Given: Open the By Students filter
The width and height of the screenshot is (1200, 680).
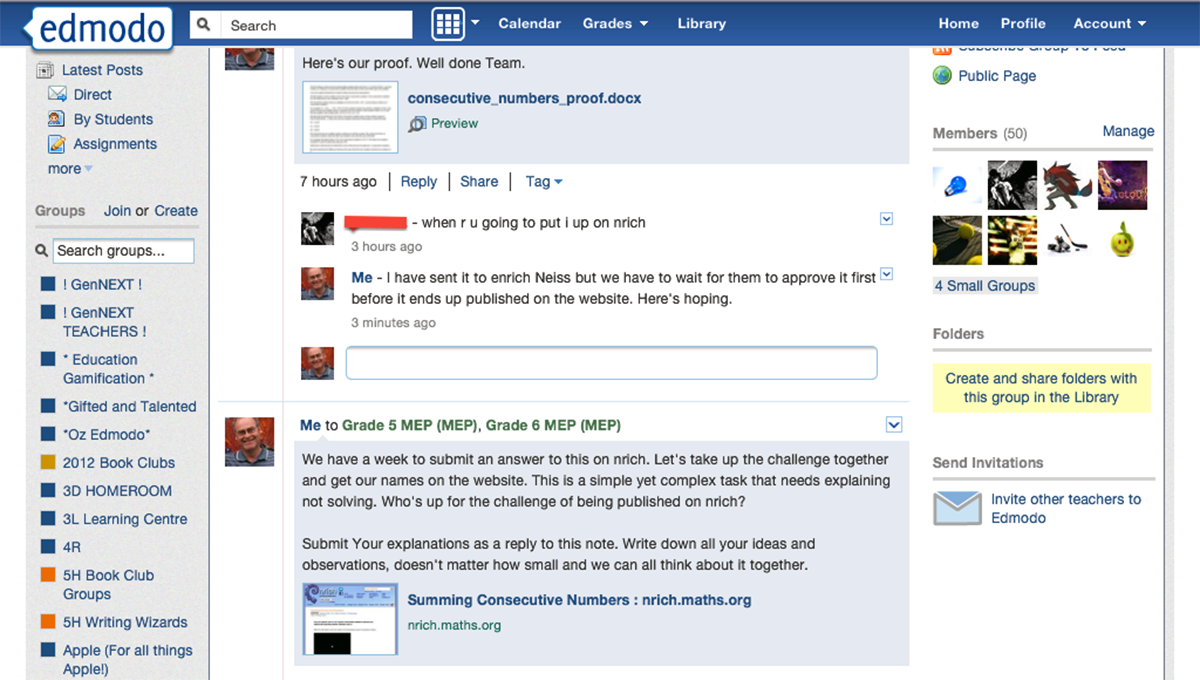Looking at the screenshot, I should [x=59, y=119].
